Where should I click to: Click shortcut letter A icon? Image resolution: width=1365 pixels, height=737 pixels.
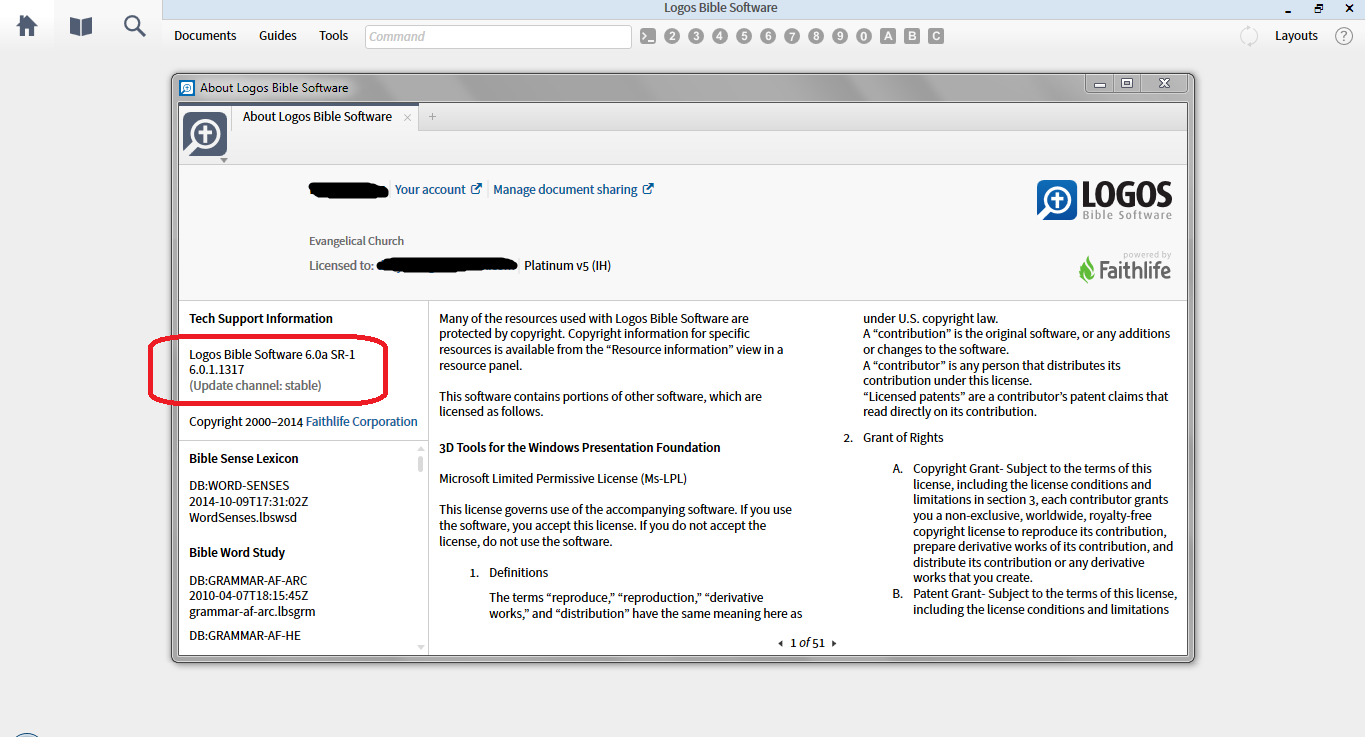pos(888,36)
